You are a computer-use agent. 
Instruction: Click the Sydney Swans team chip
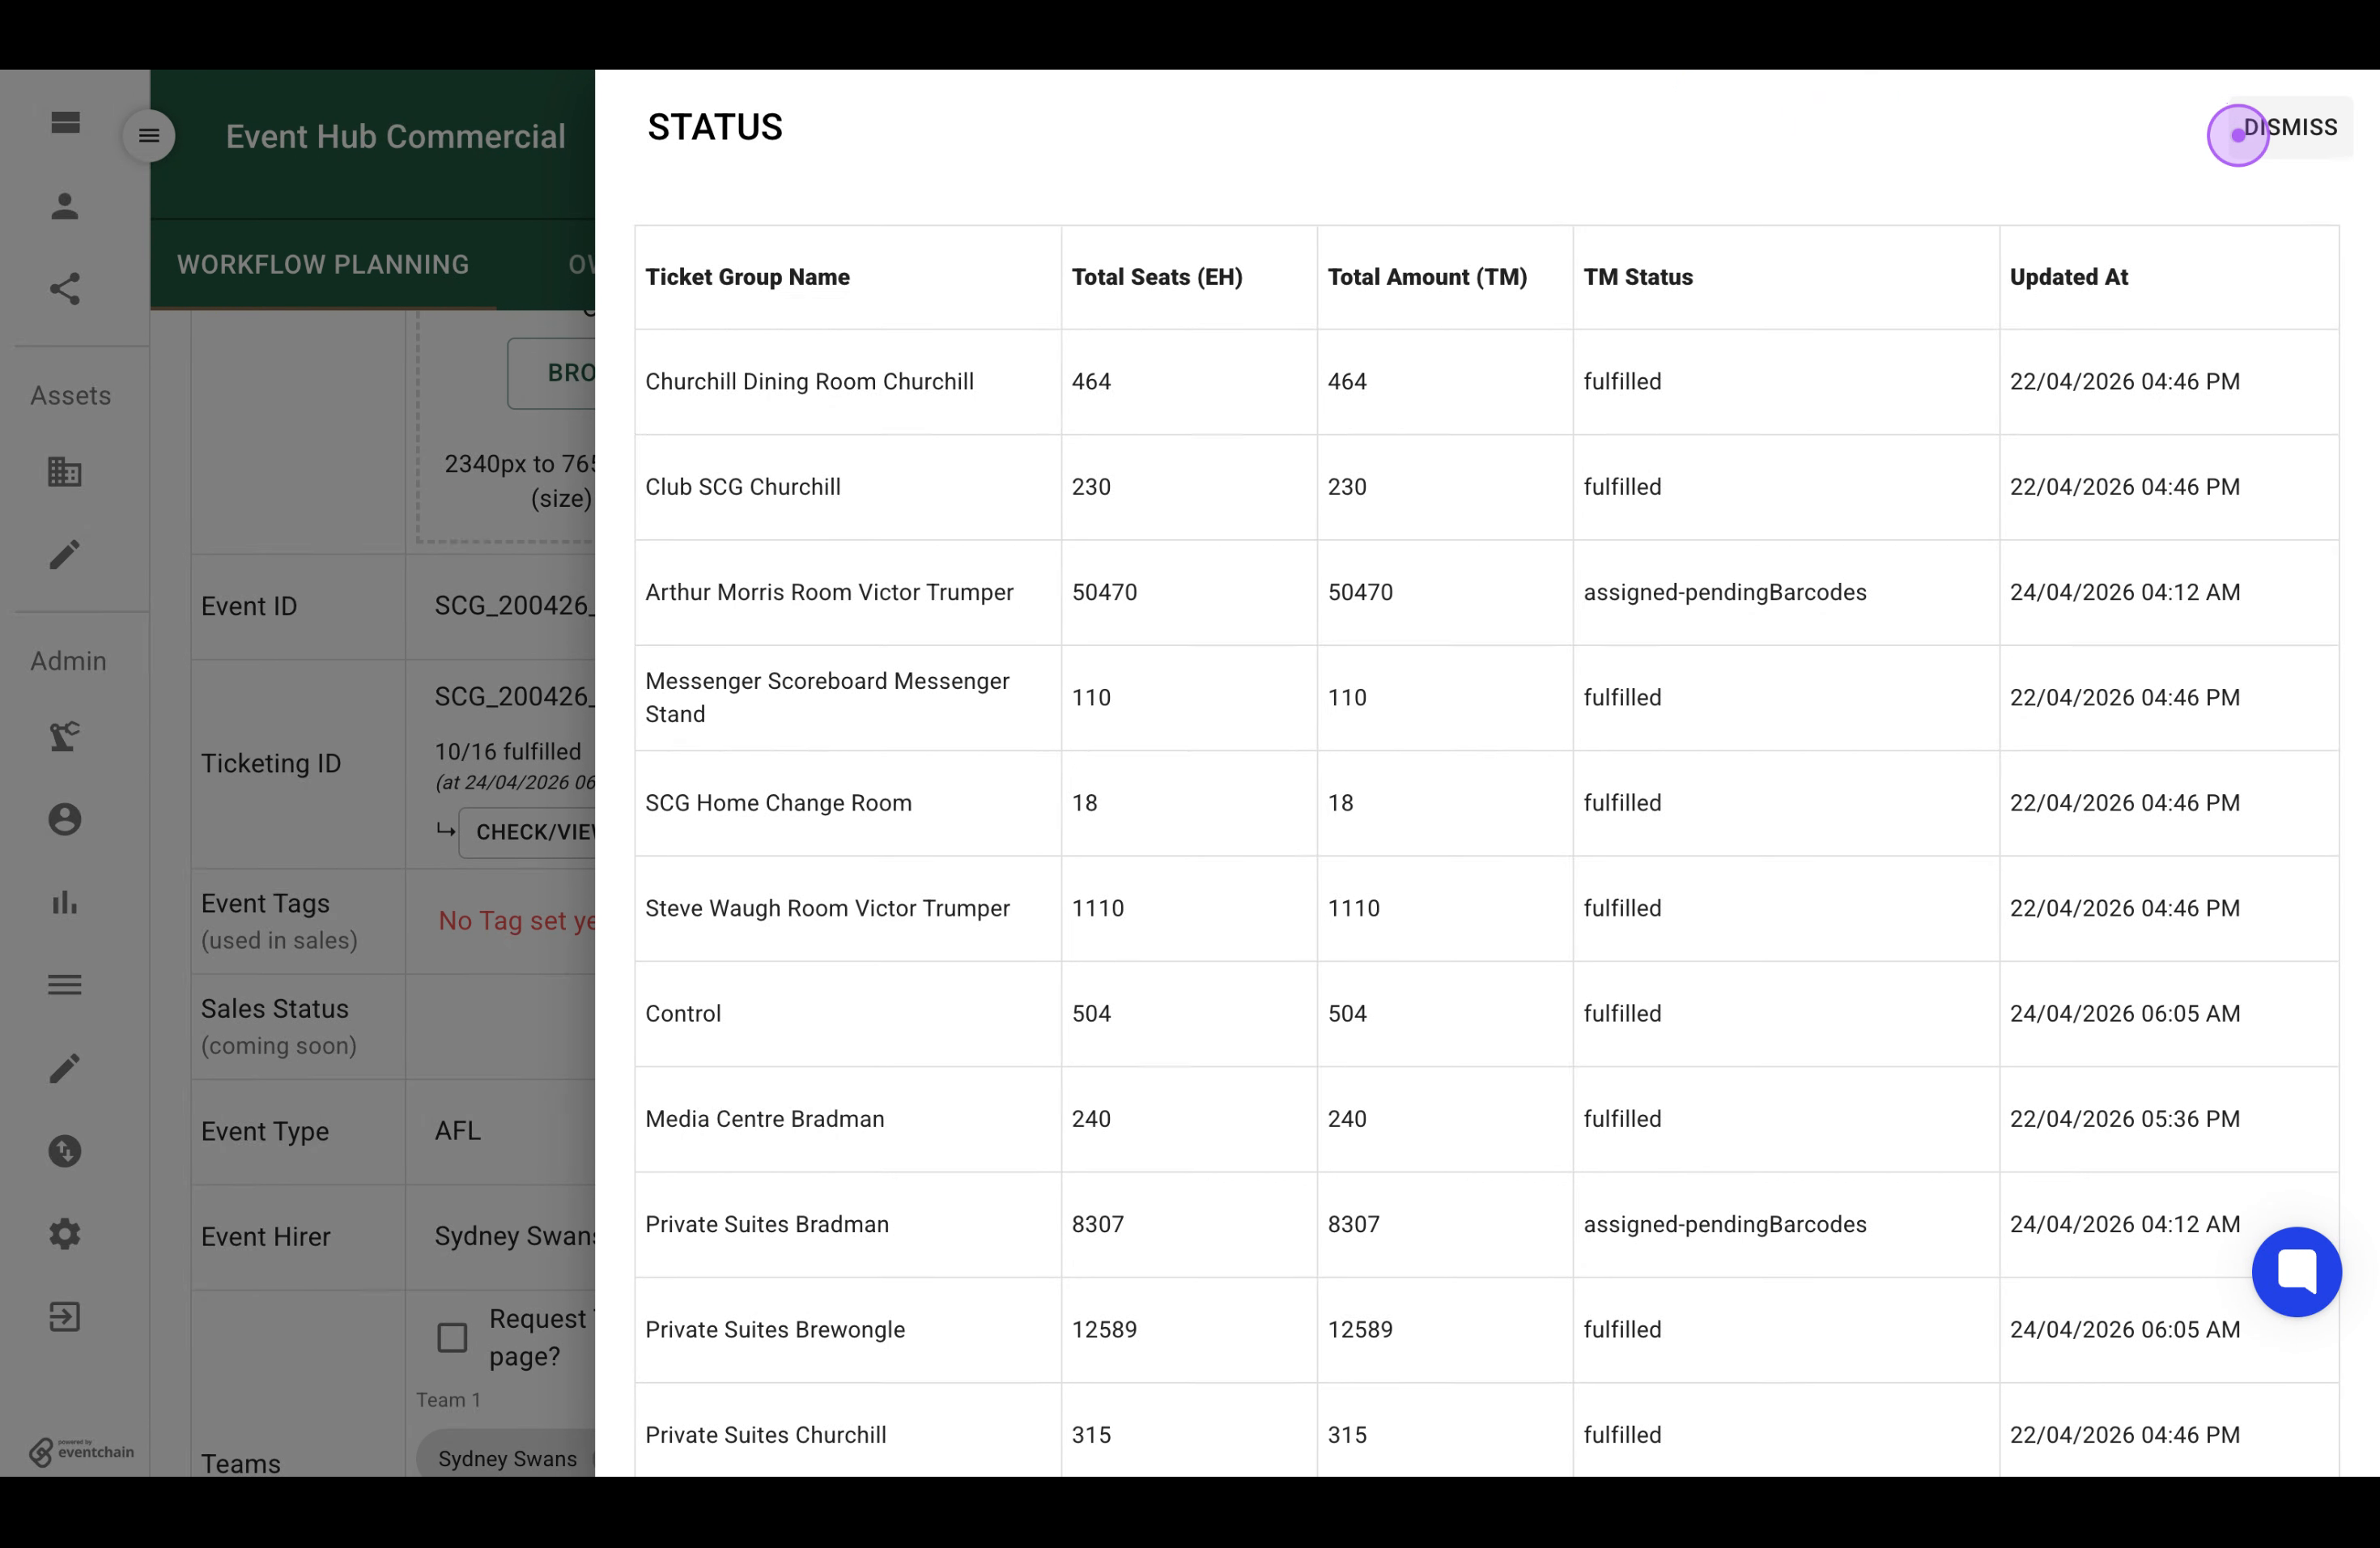point(507,1459)
